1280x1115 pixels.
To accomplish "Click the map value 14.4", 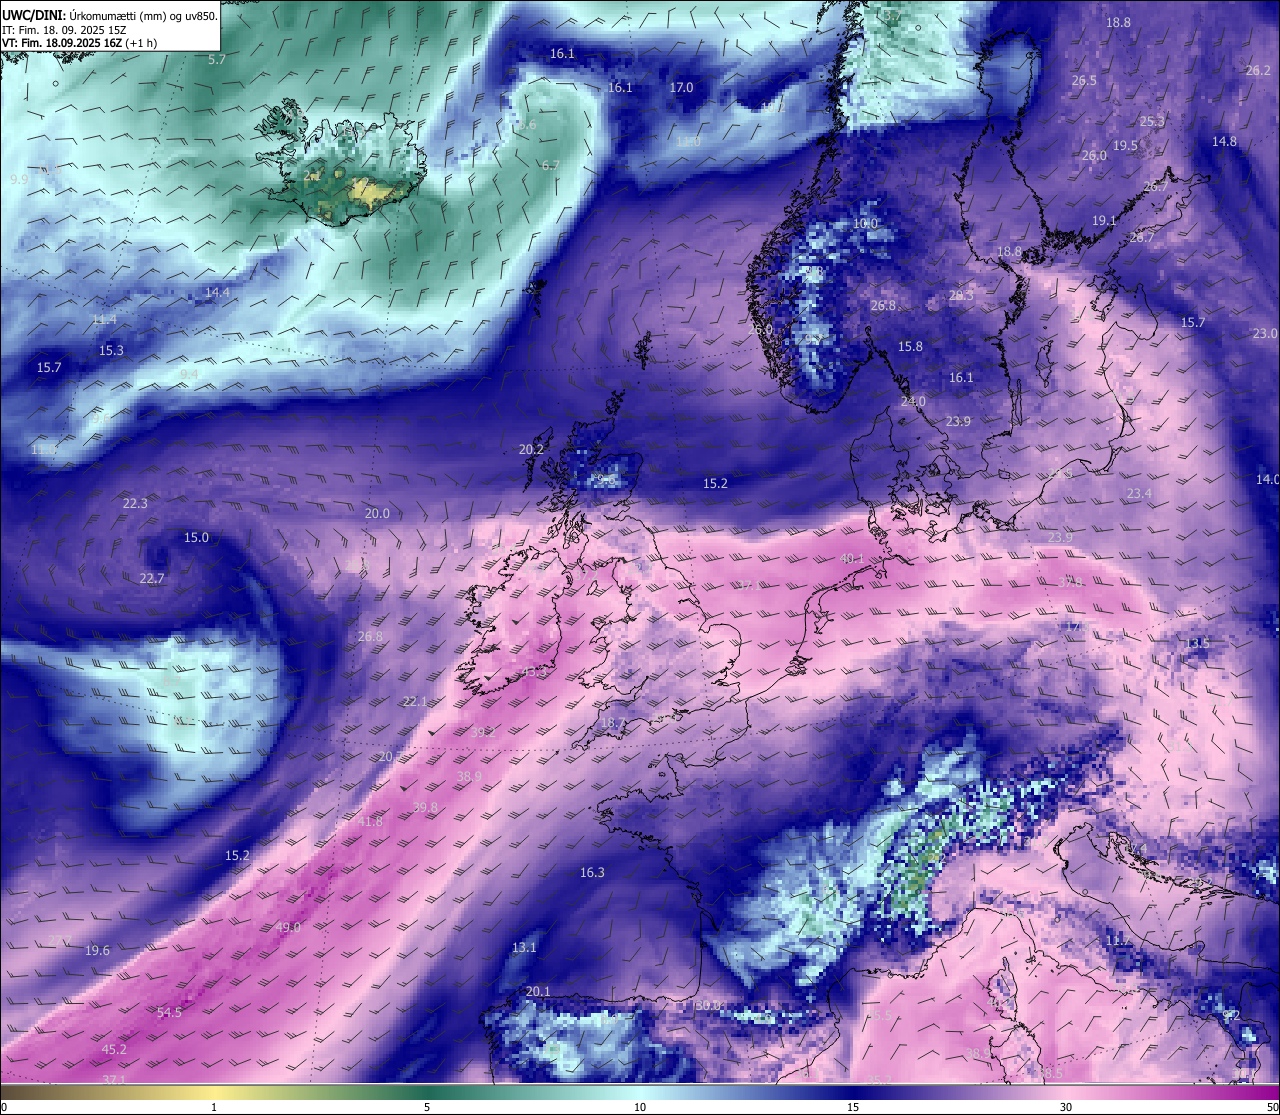I will click(217, 293).
